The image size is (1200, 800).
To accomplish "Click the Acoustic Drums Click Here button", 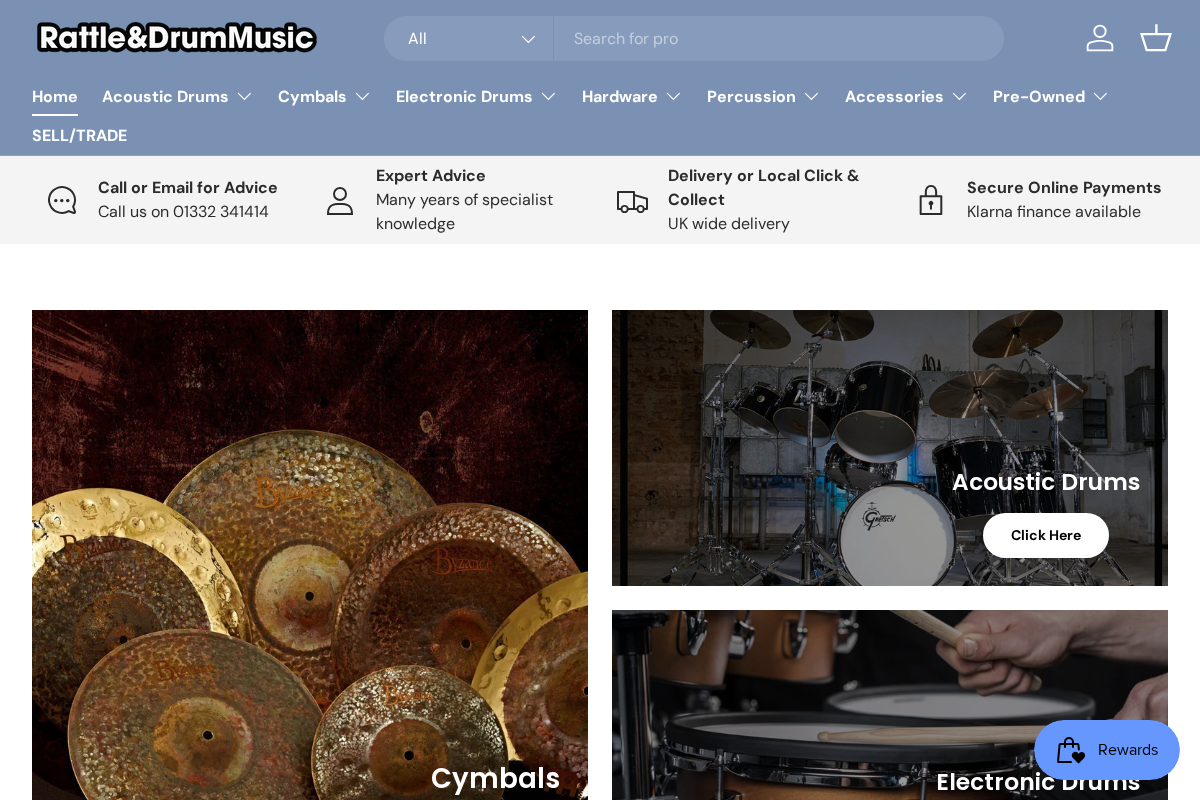I will coord(1045,535).
